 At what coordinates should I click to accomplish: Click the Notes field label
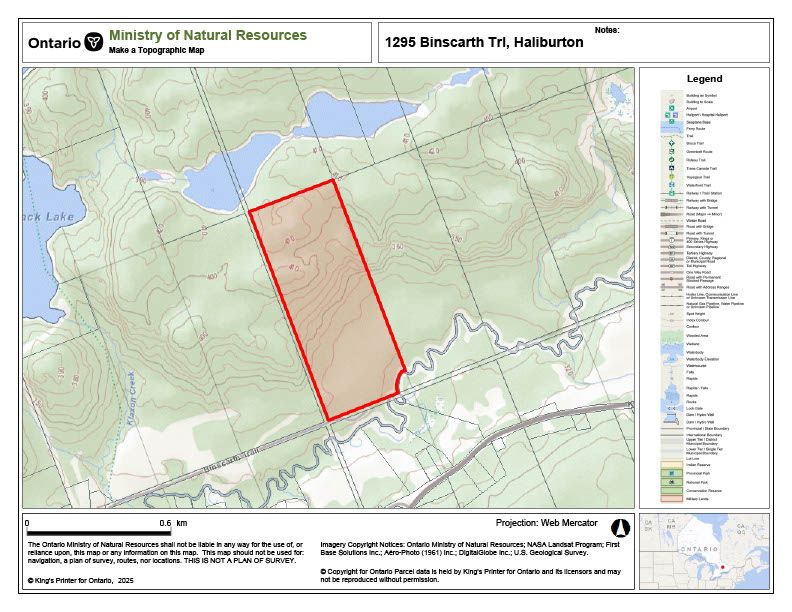click(607, 30)
